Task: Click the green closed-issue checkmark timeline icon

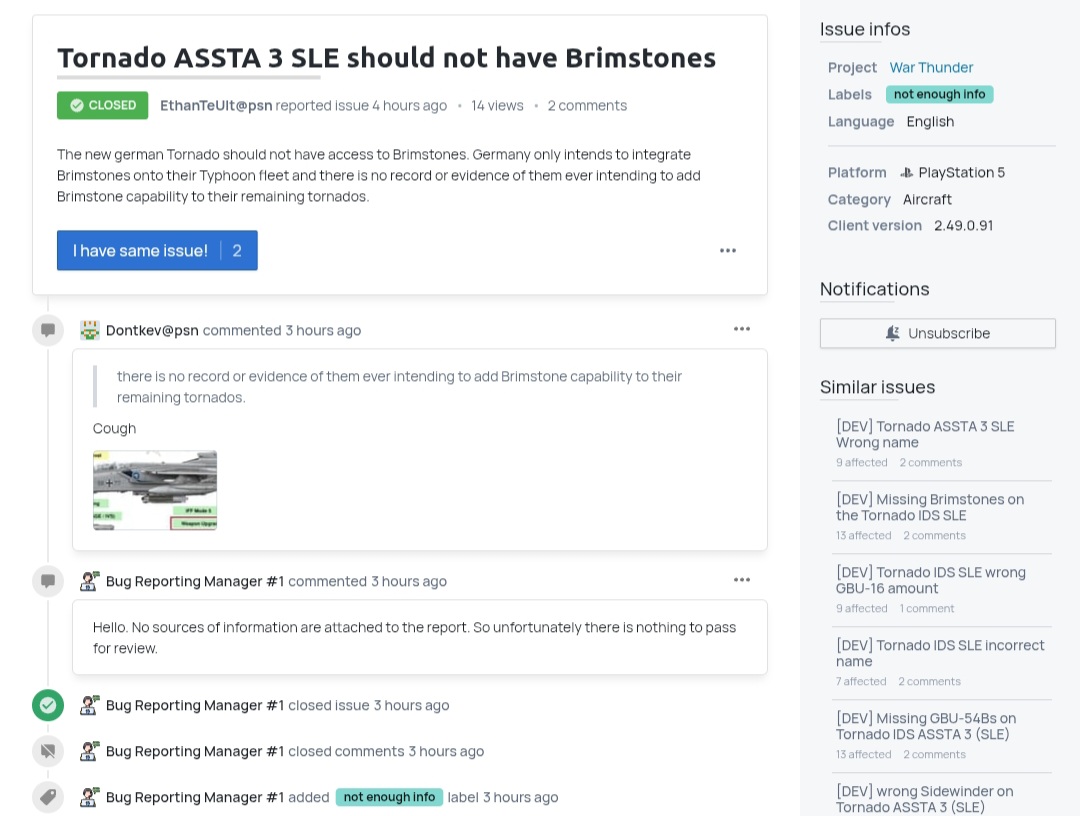Action: pos(48,705)
